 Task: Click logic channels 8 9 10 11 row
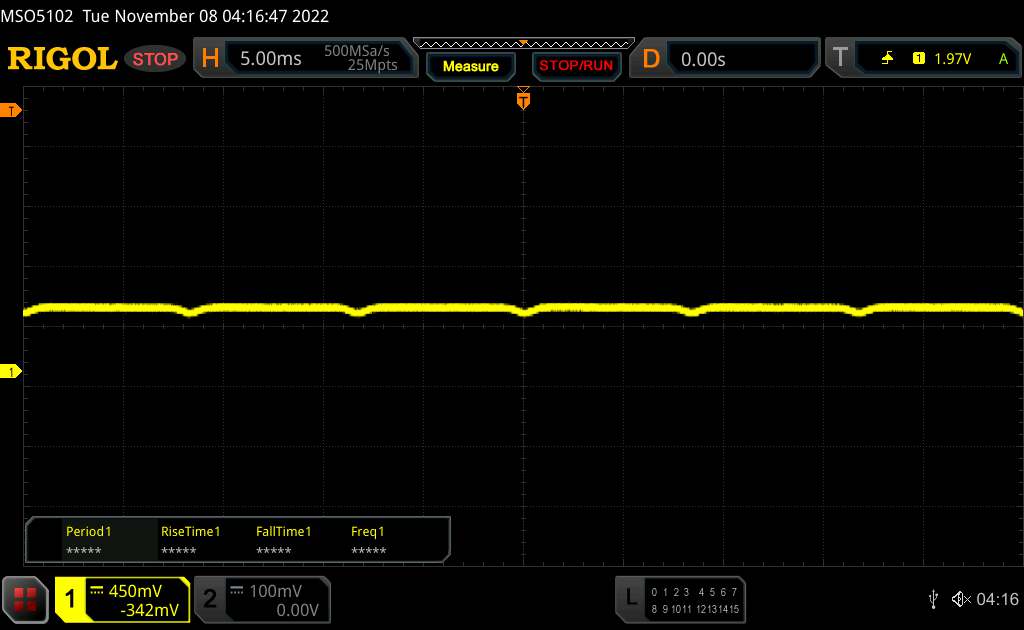tap(671, 609)
